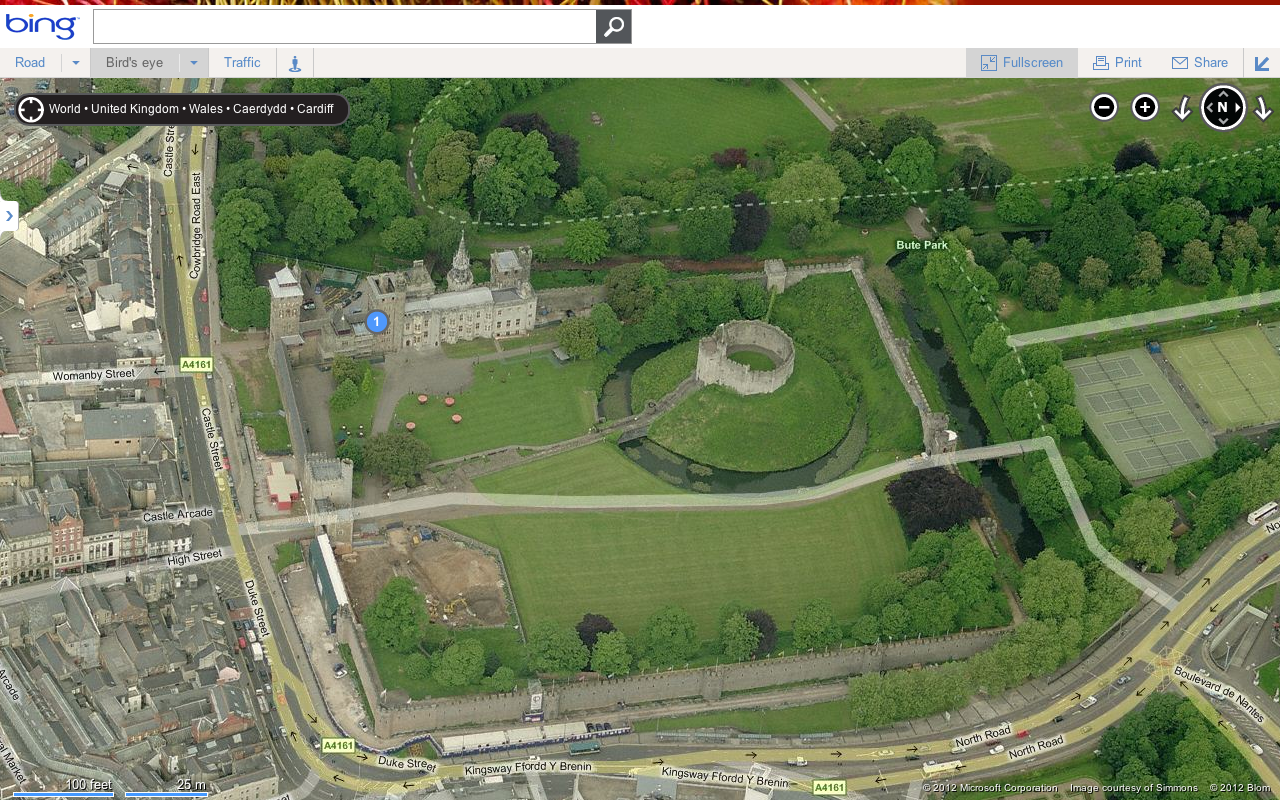This screenshot has width=1280, height=800.
Task: Open the Road view dropdown arrow
Action: [x=74, y=62]
